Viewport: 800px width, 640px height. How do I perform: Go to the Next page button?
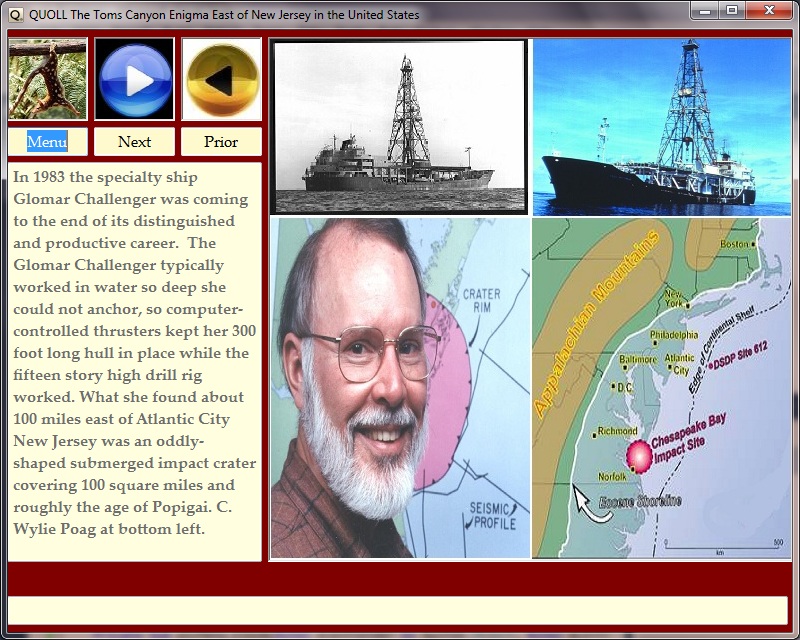[134, 142]
